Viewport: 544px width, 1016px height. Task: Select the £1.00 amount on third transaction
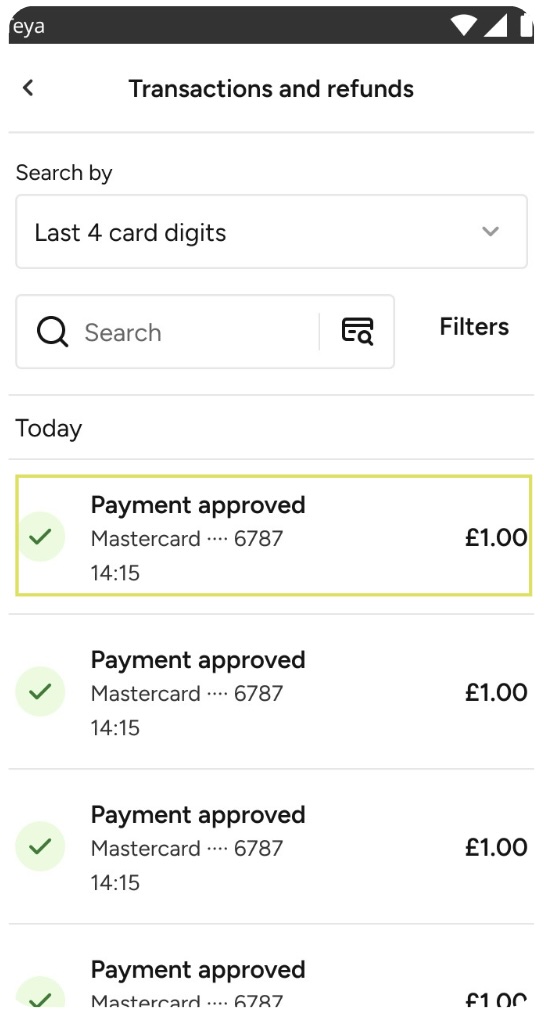click(x=496, y=847)
